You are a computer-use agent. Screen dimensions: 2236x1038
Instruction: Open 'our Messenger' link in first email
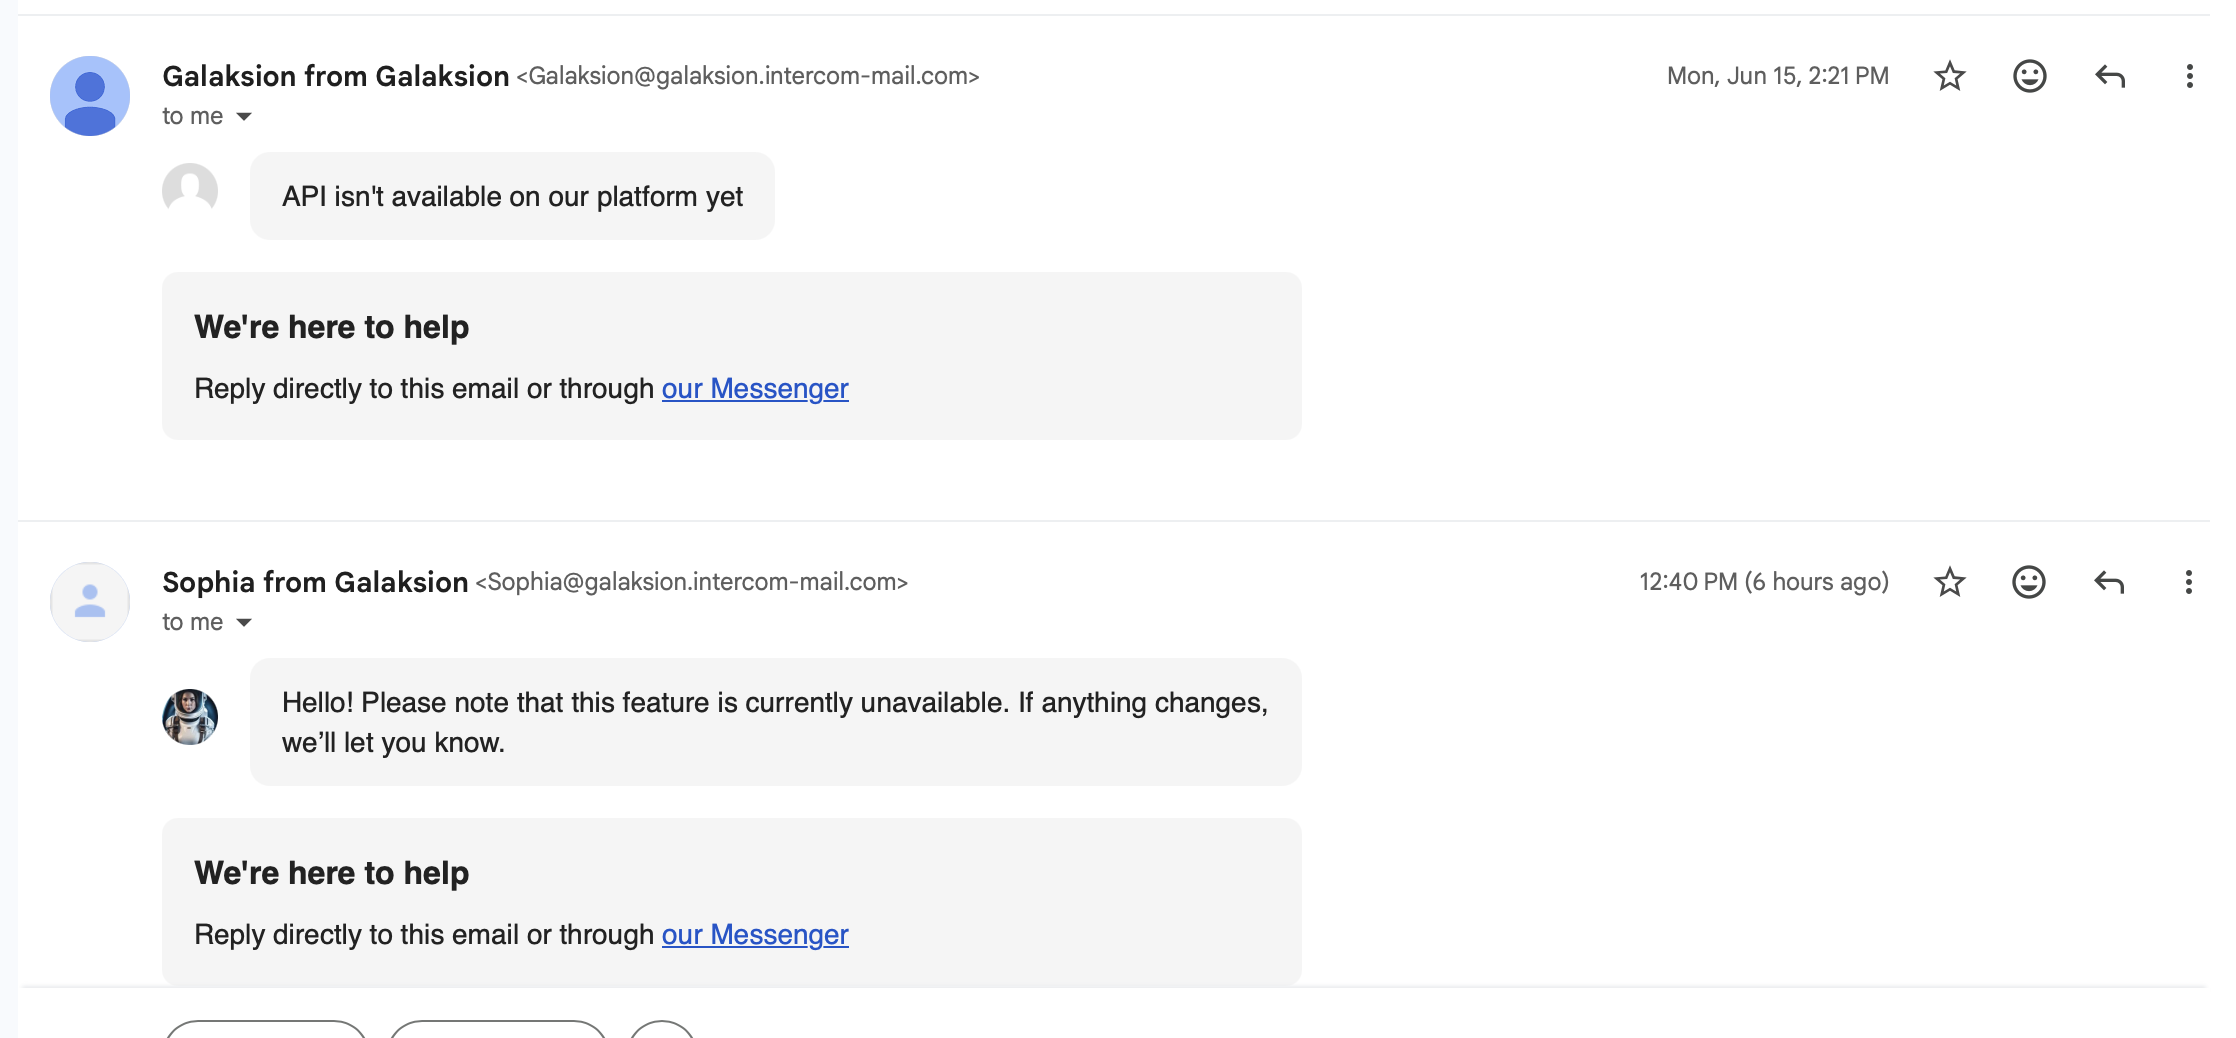[x=755, y=388]
